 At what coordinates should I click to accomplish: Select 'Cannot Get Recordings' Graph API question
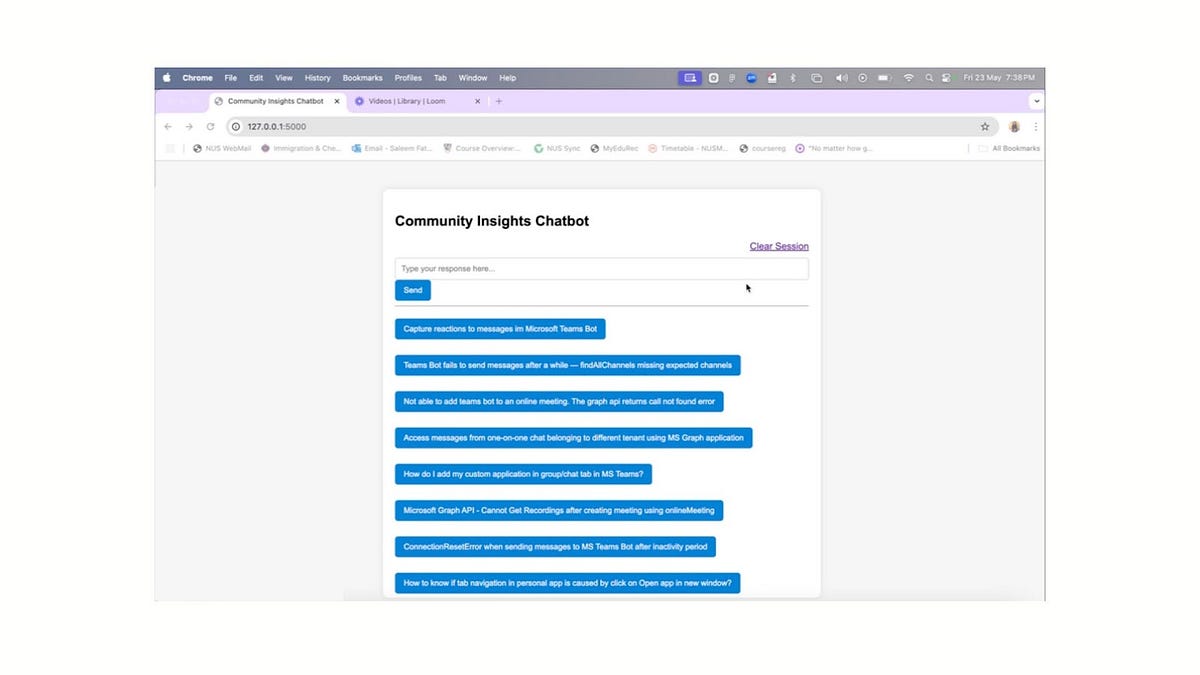click(x=559, y=510)
